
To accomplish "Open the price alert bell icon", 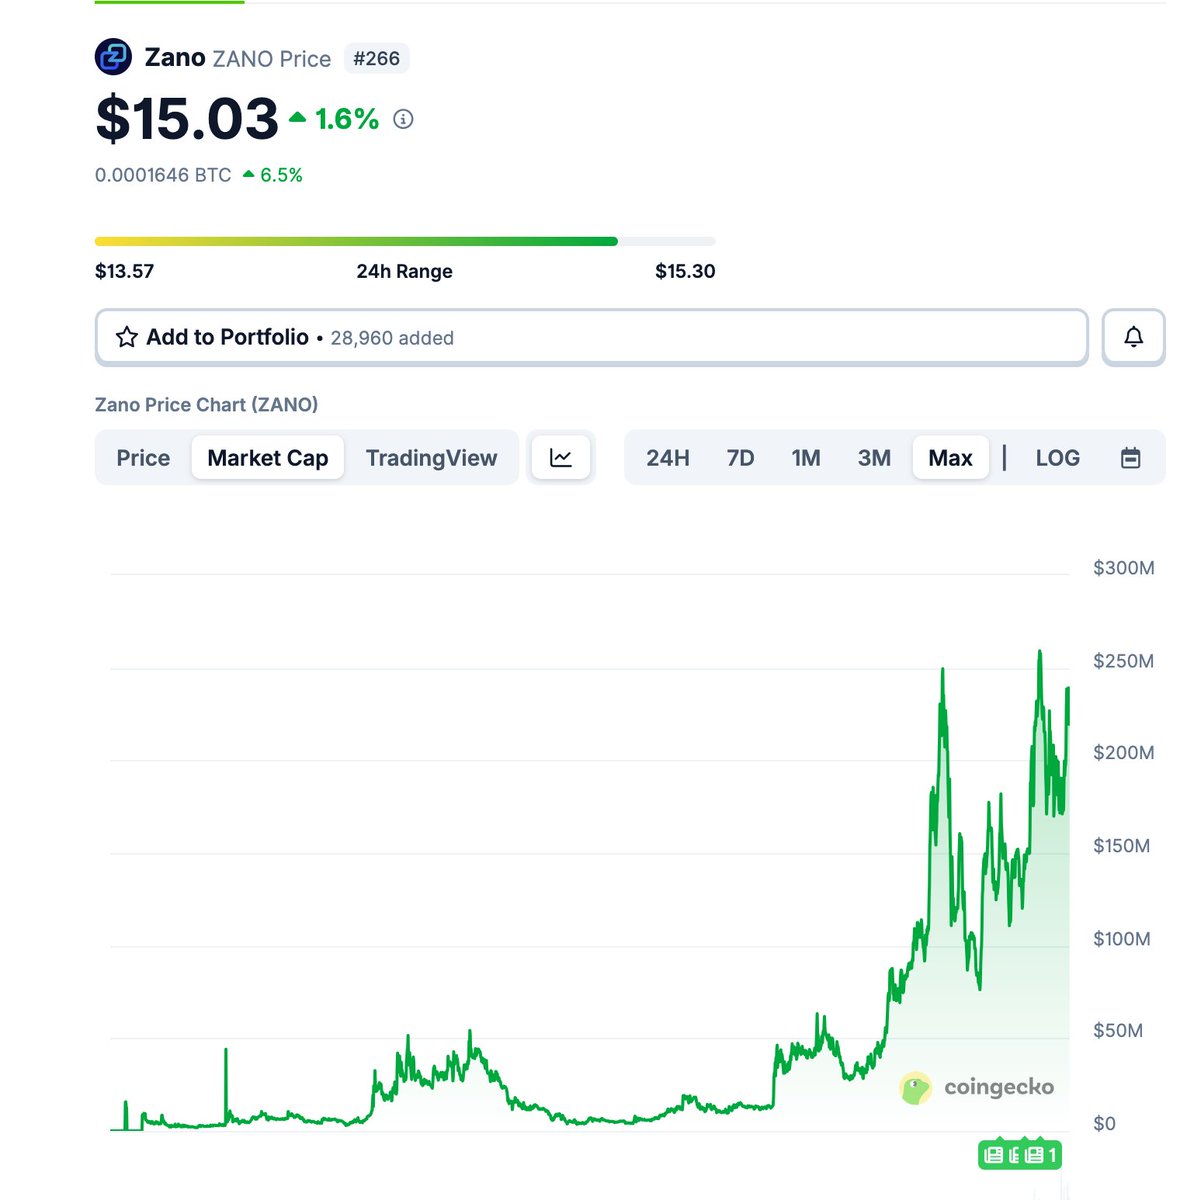I will pyautogui.click(x=1133, y=337).
